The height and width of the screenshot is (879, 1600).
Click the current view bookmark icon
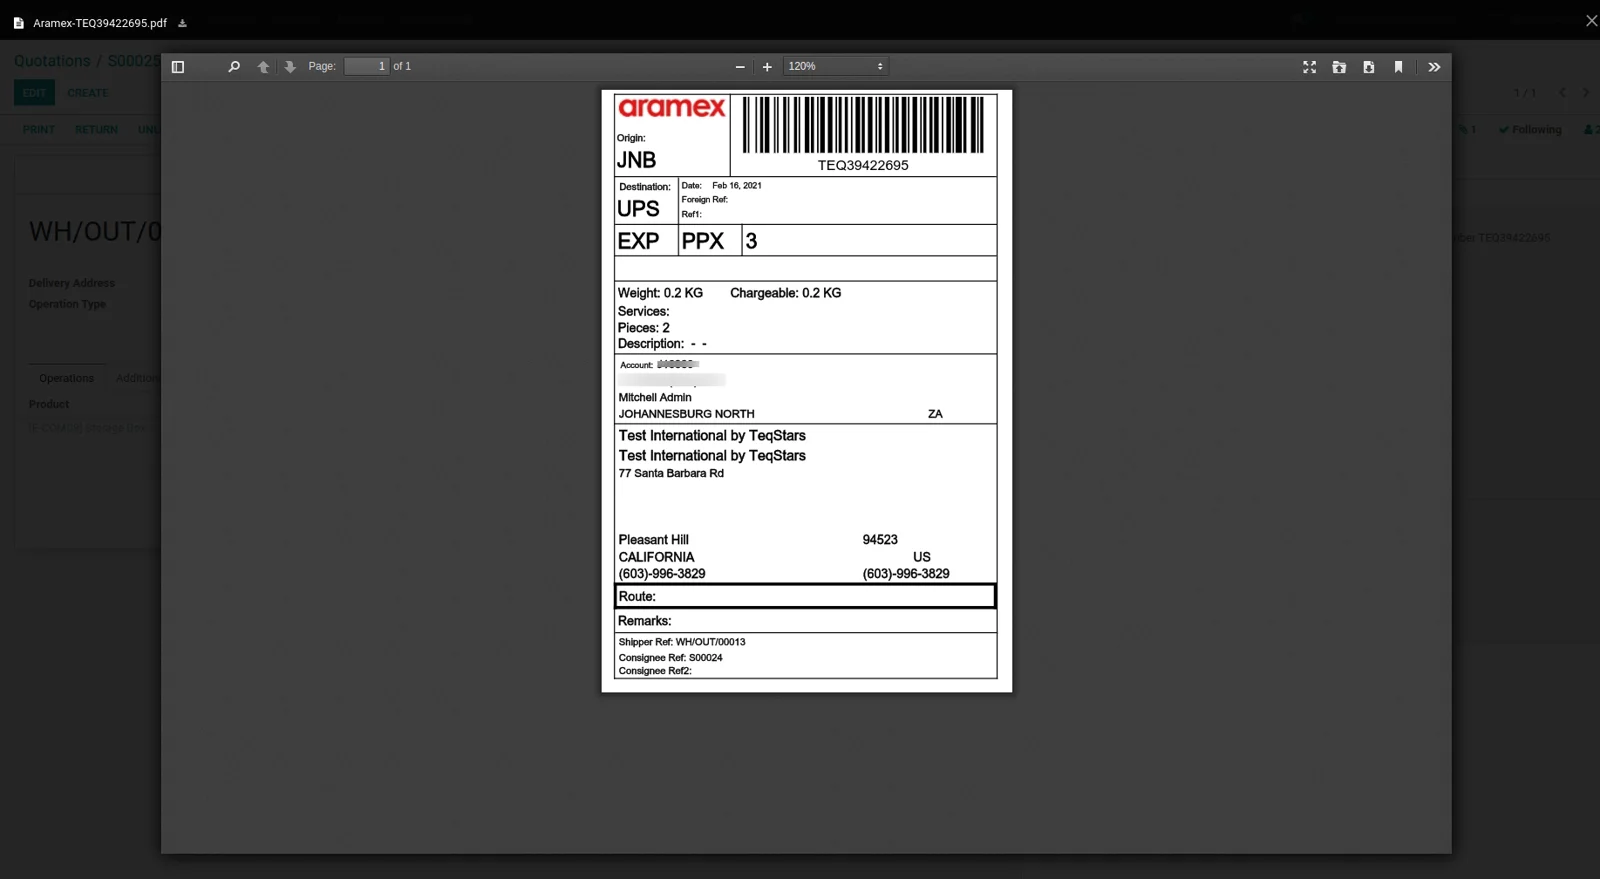(1398, 67)
